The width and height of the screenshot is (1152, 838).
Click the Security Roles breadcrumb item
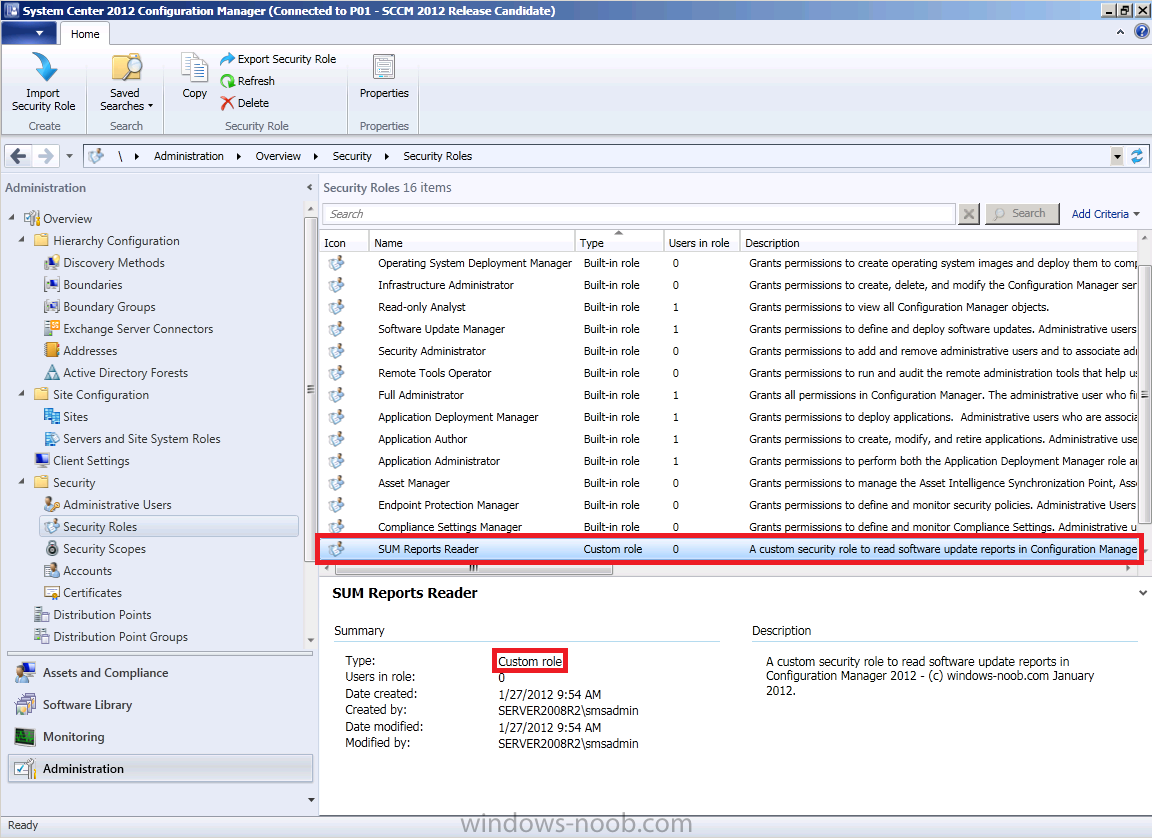(x=437, y=156)
